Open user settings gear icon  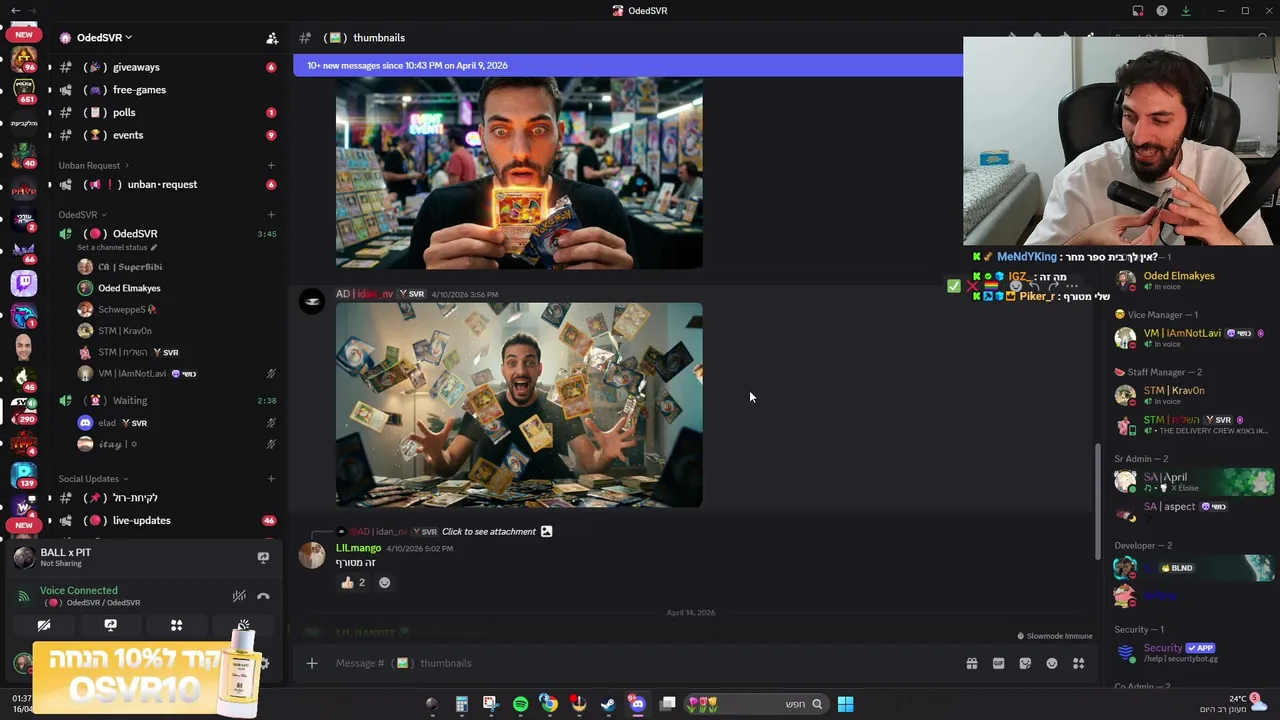265,663
